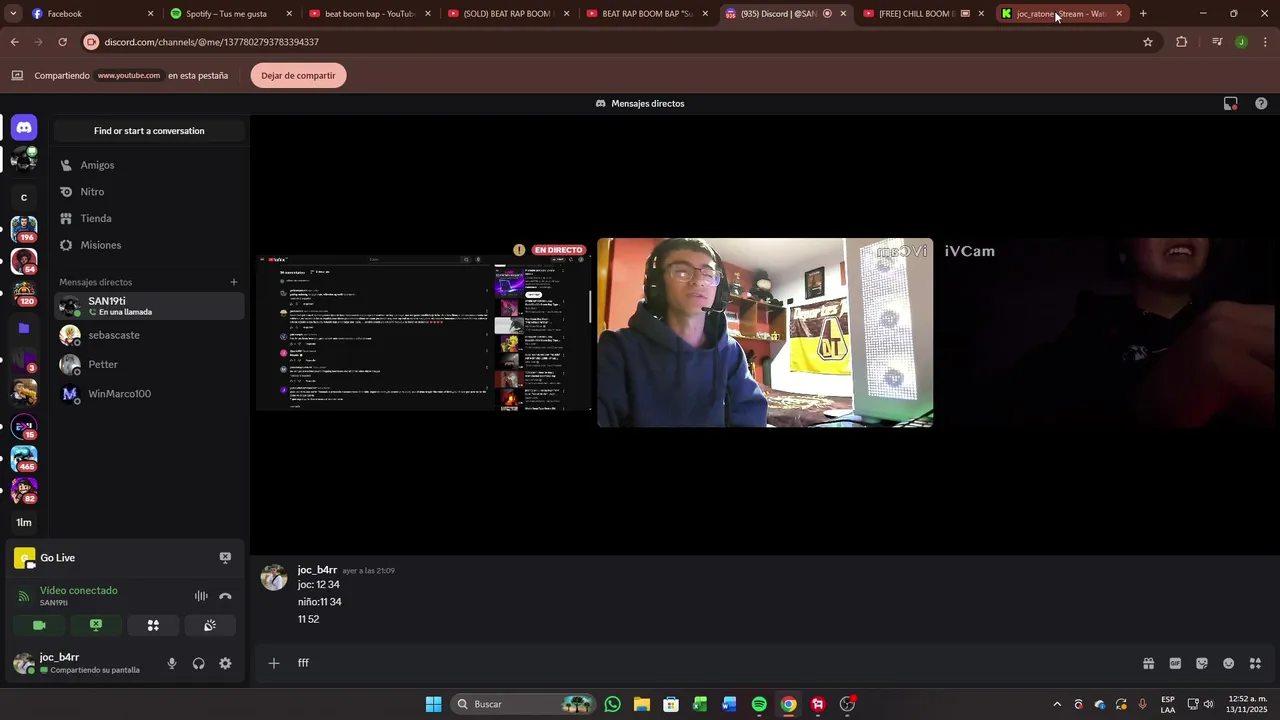Toggle microphone mute
This screenshot has height=720, width=1280.
[172, 663]
